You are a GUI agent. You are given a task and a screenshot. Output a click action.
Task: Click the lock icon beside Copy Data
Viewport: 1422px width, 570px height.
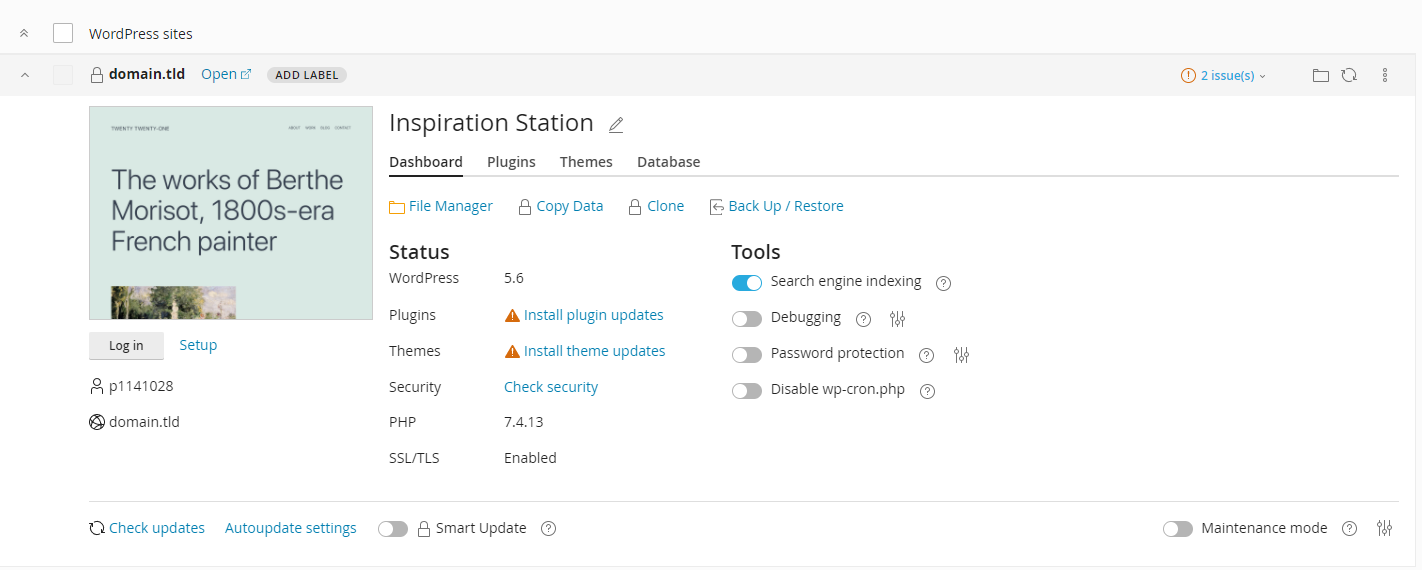524,207
